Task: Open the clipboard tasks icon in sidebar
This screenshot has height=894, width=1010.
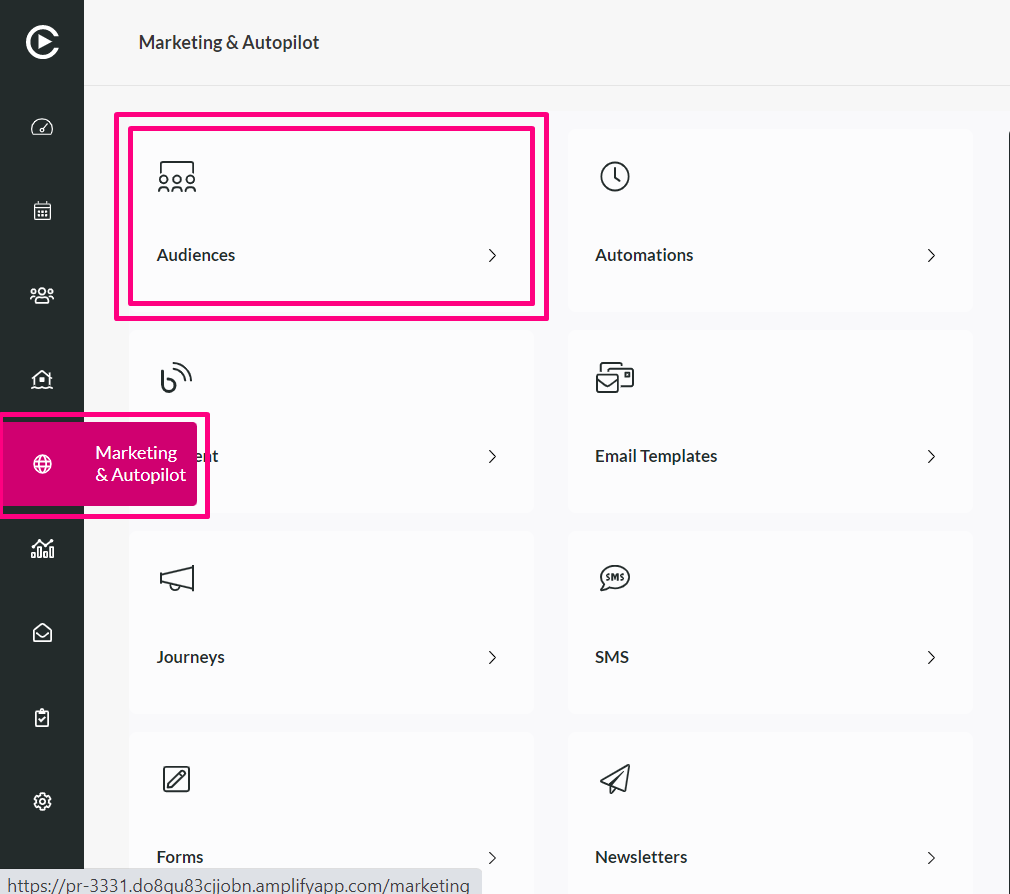Action: [42, 718]
